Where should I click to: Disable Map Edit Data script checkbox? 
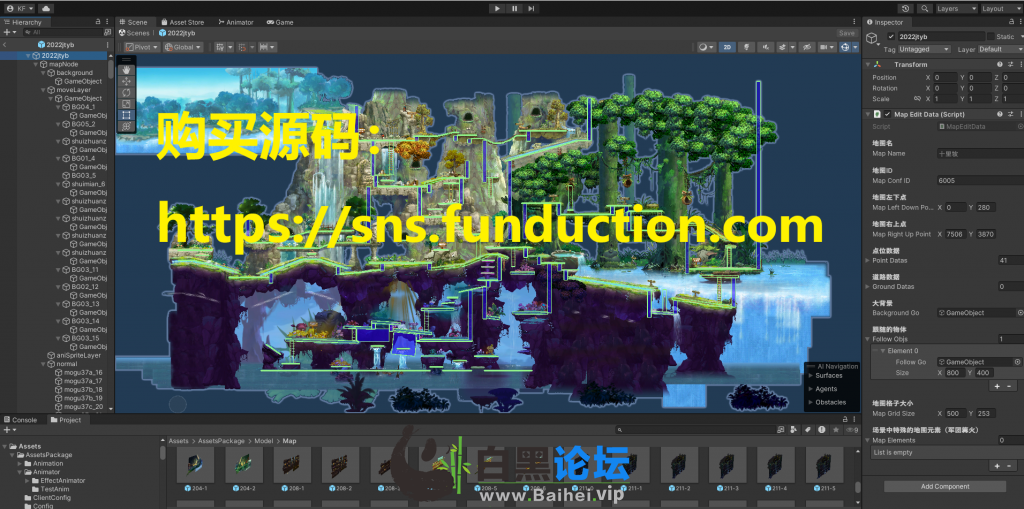(x=888, y=114)
